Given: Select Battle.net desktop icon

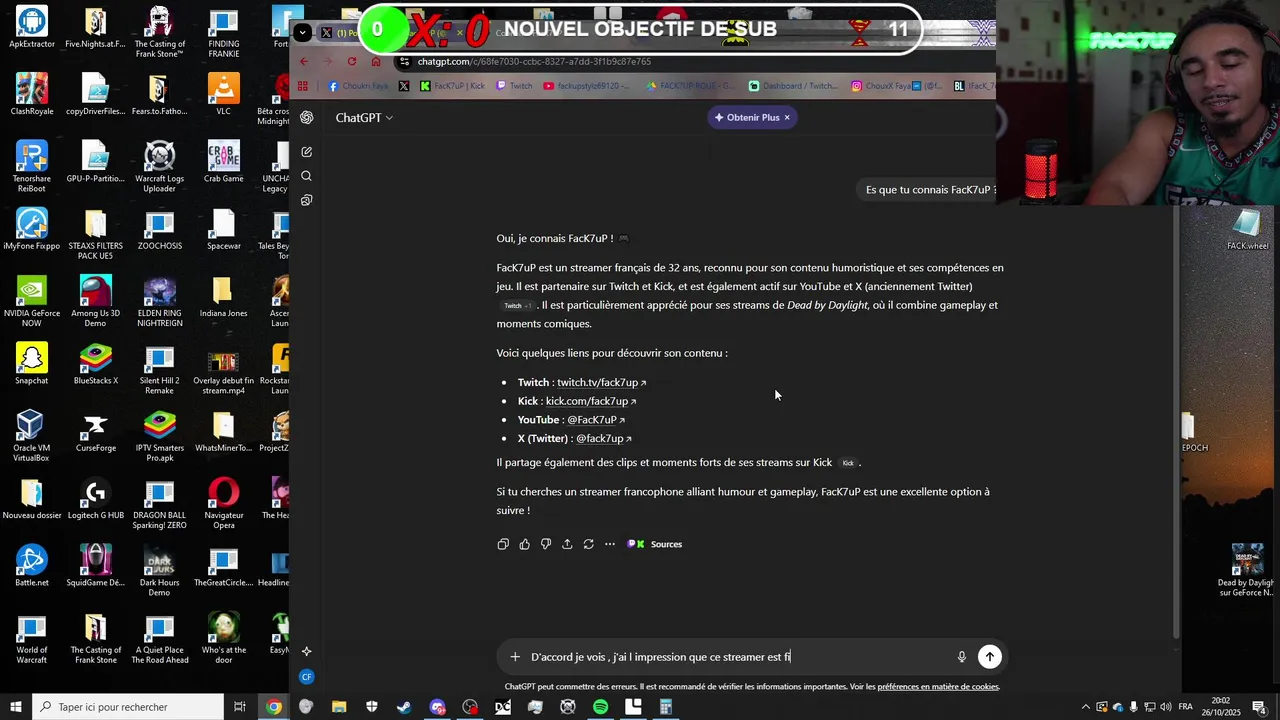Looking at the screenshot, I should click(31, 565).
